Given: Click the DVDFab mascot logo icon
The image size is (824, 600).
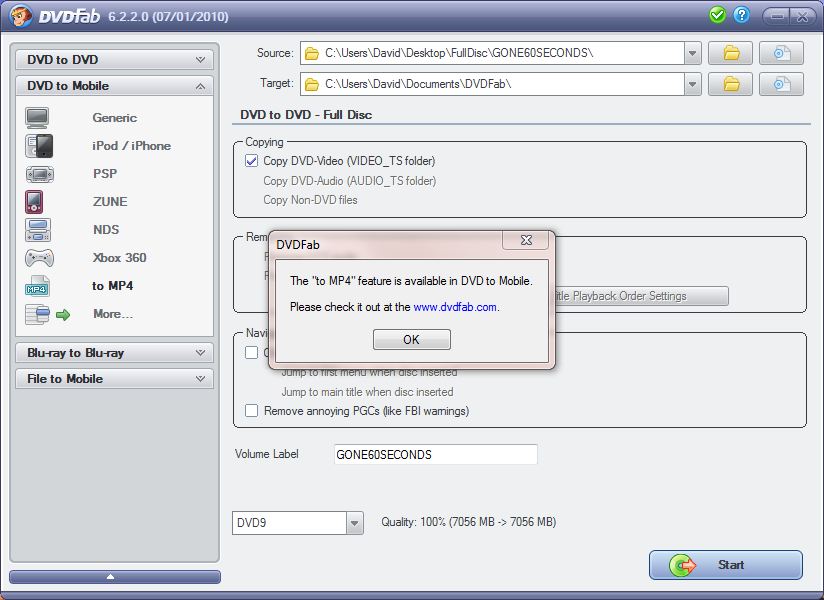Looking at the screenshot, I should [21, 16].
